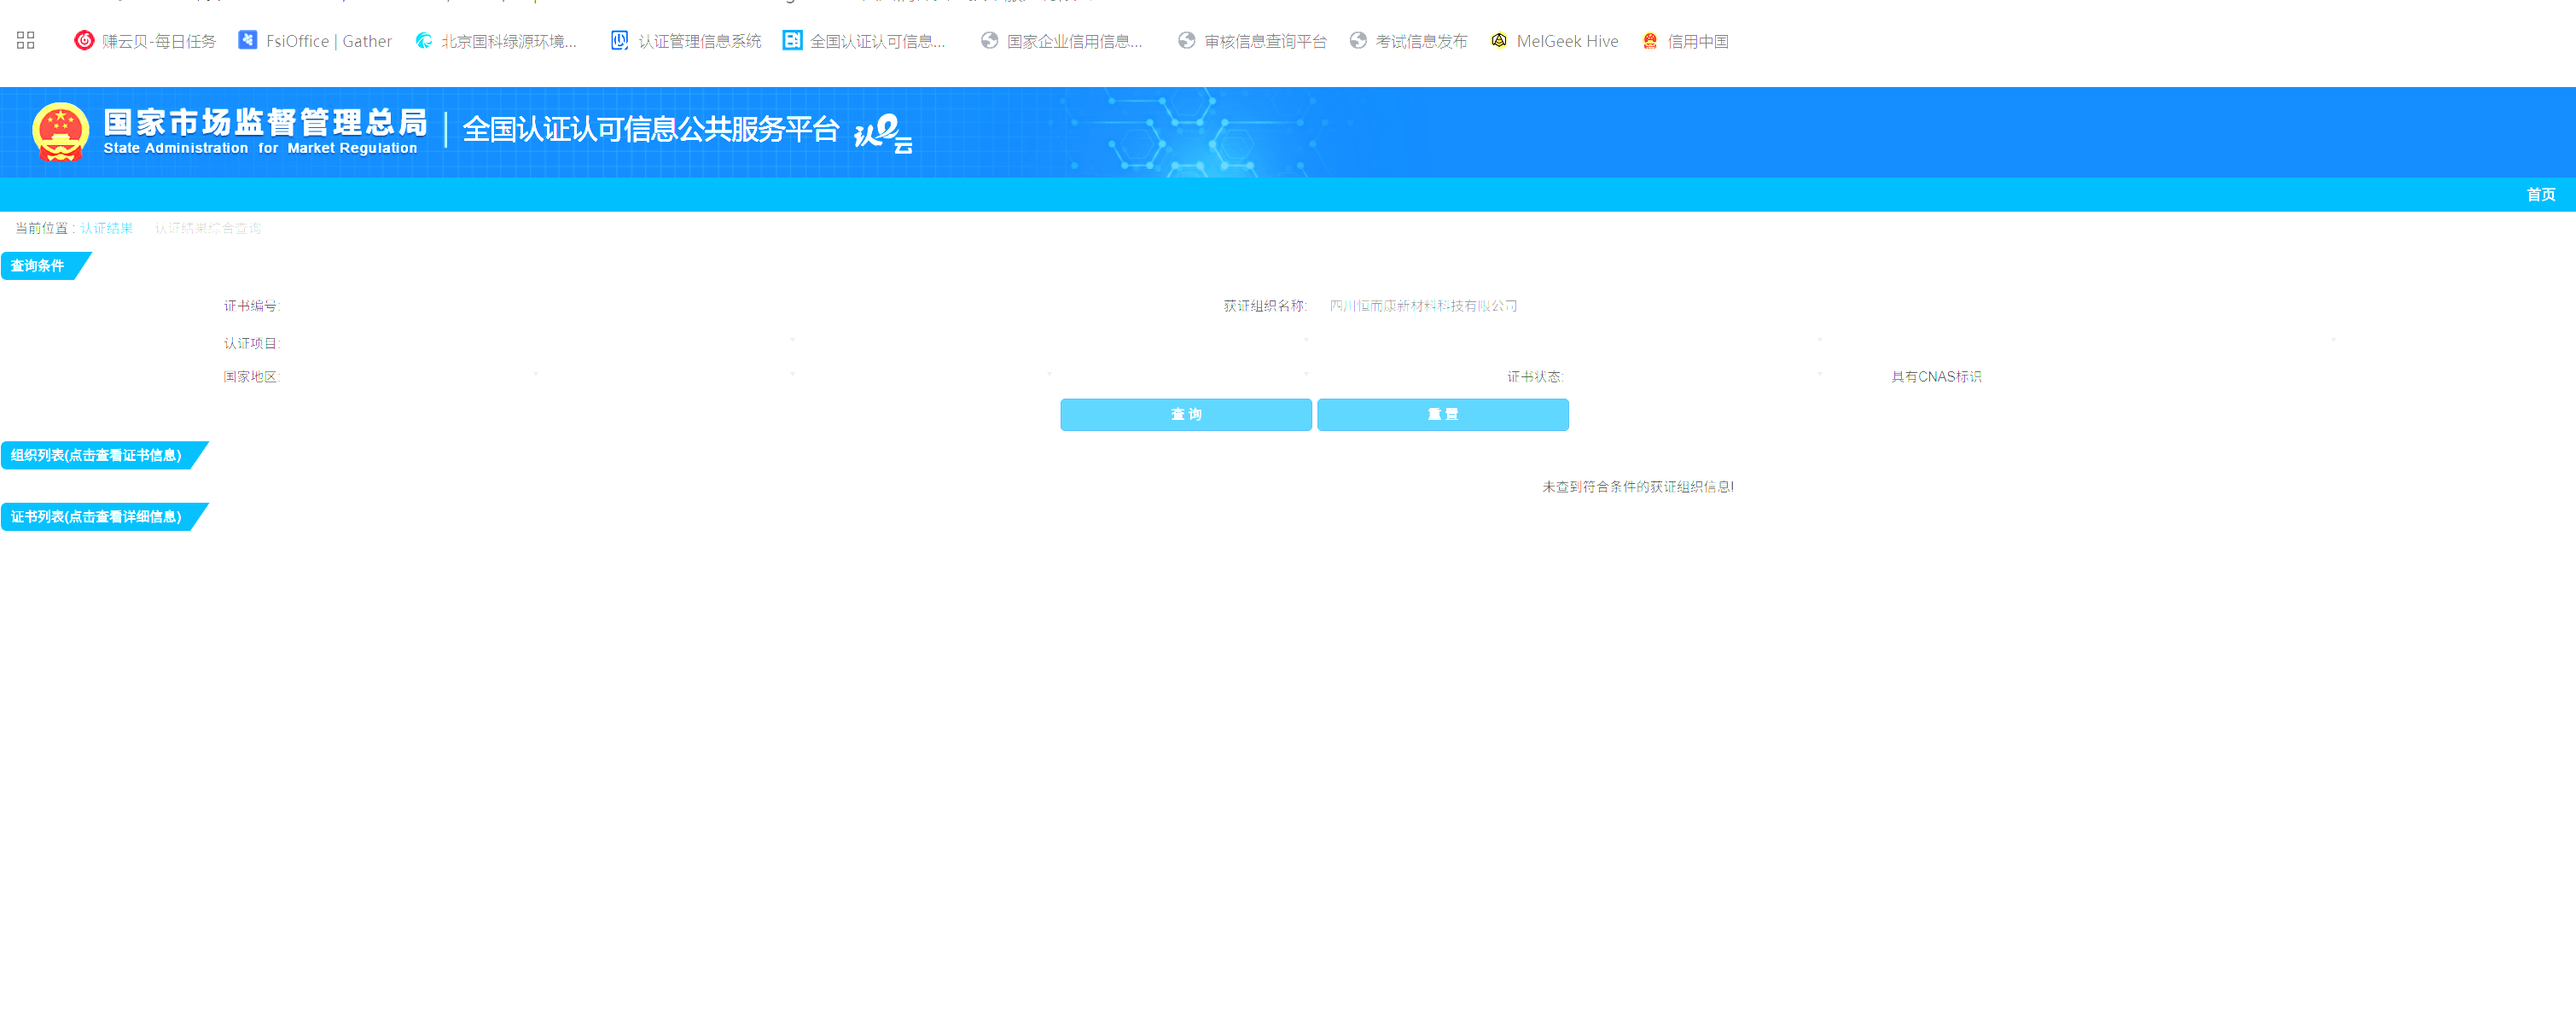Open the 认证管理信息系统 bookmark

tap(686, 41)
